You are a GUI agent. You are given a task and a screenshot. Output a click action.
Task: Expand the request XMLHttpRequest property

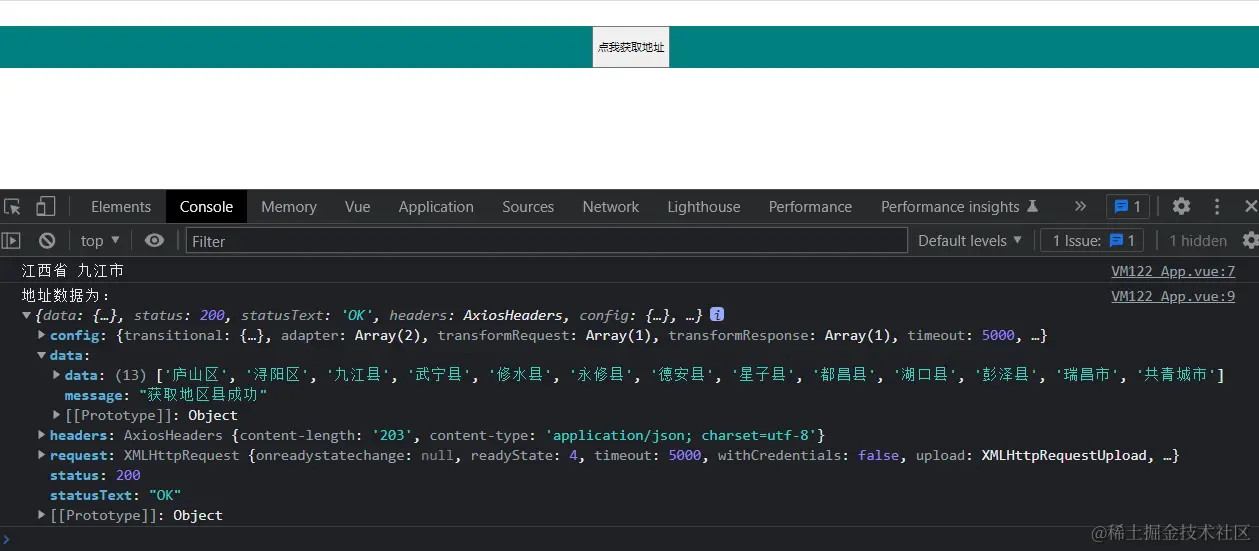(41, 455)
